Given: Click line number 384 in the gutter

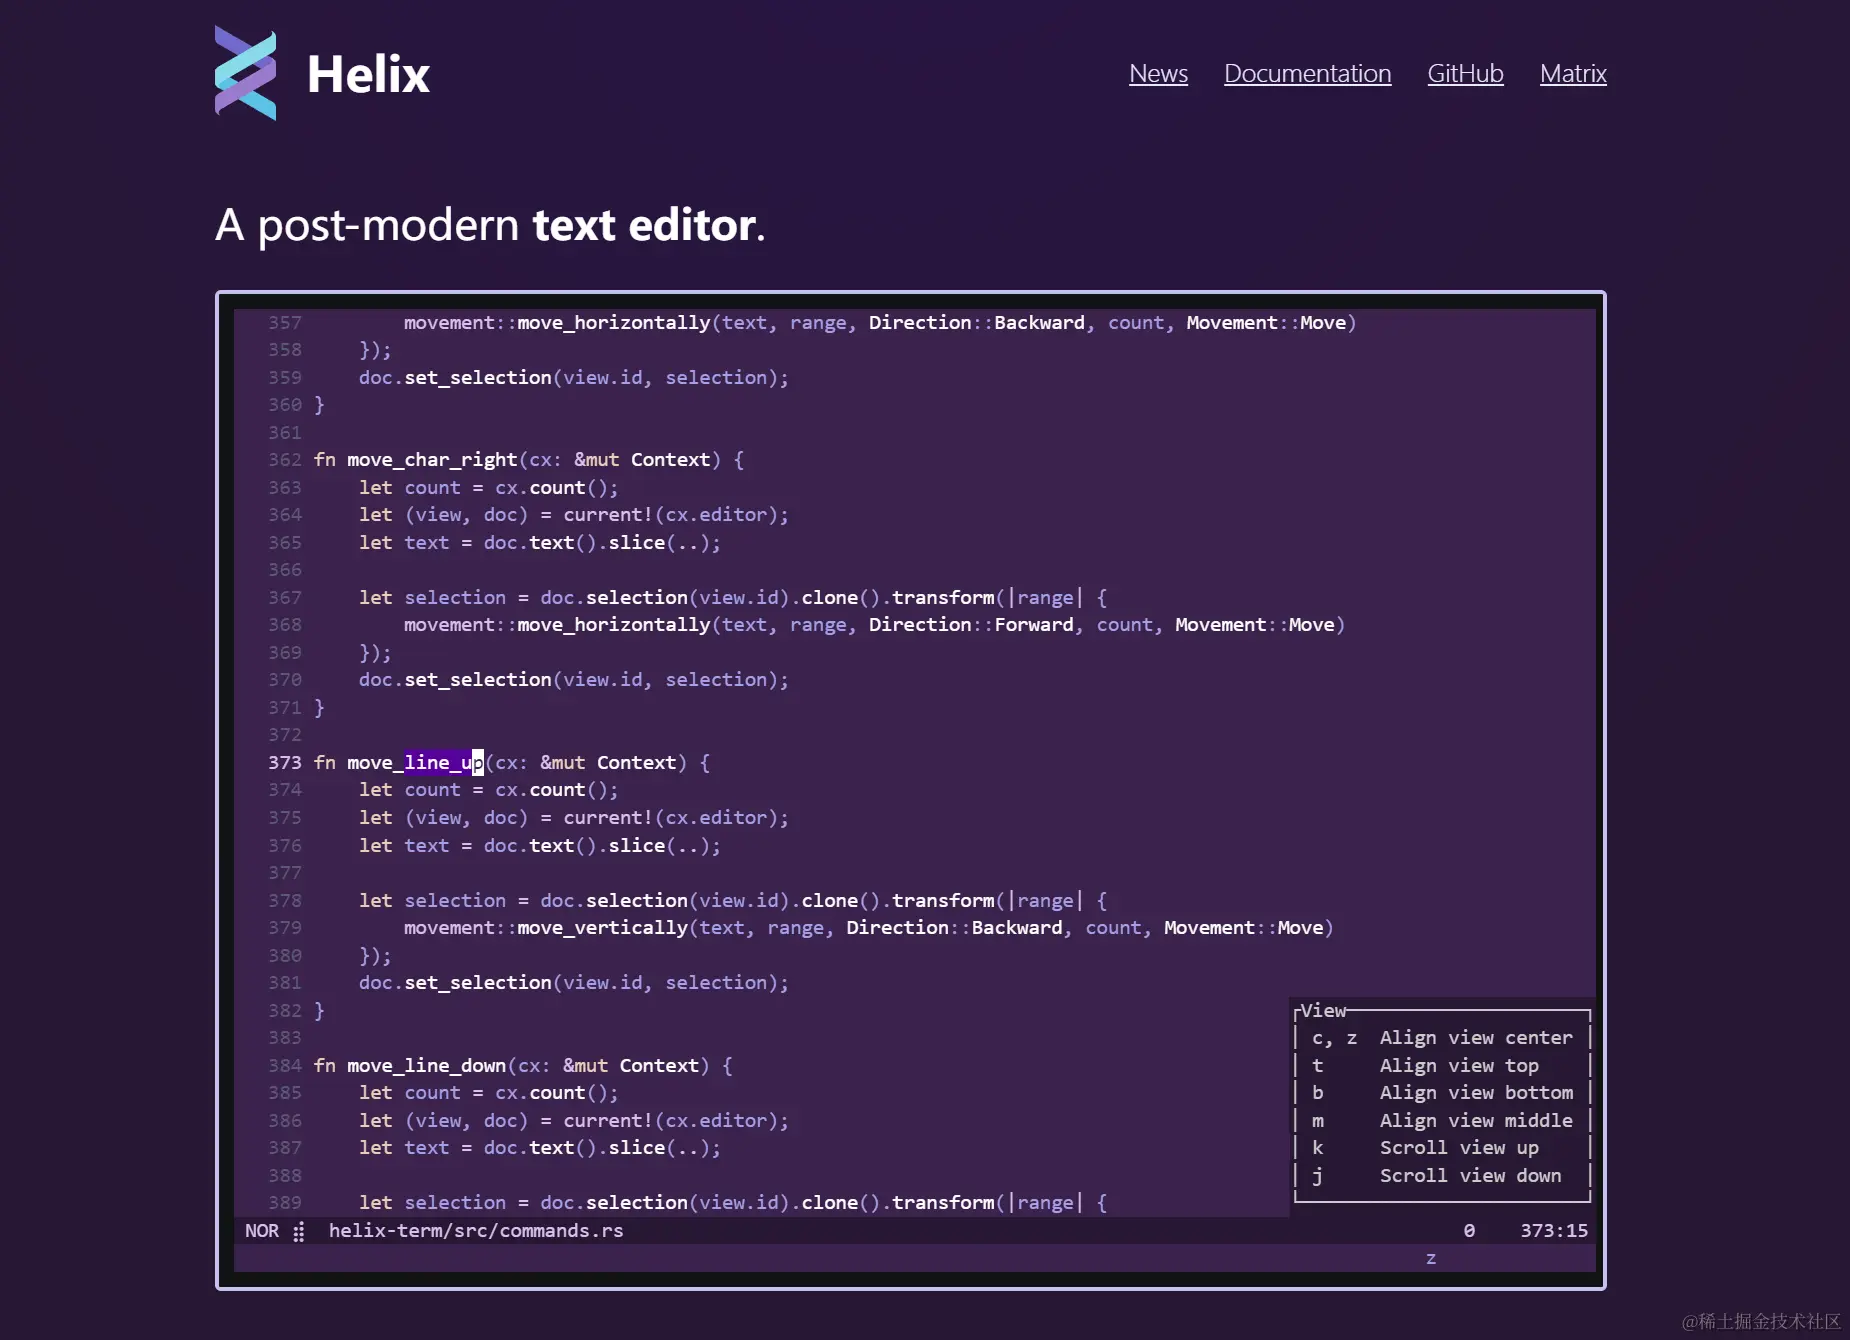Looking at the screenshot, I should [285, 1066].
